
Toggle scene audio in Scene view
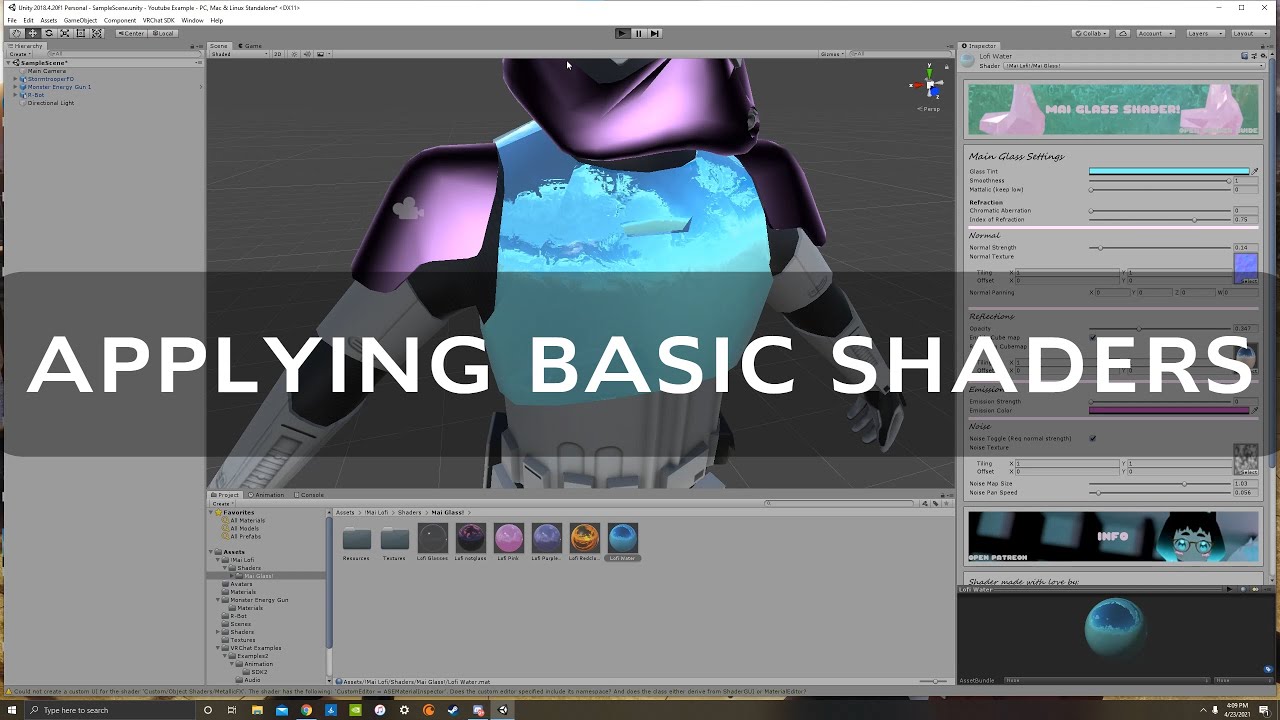pyautogui.click(x=306, y=54)
